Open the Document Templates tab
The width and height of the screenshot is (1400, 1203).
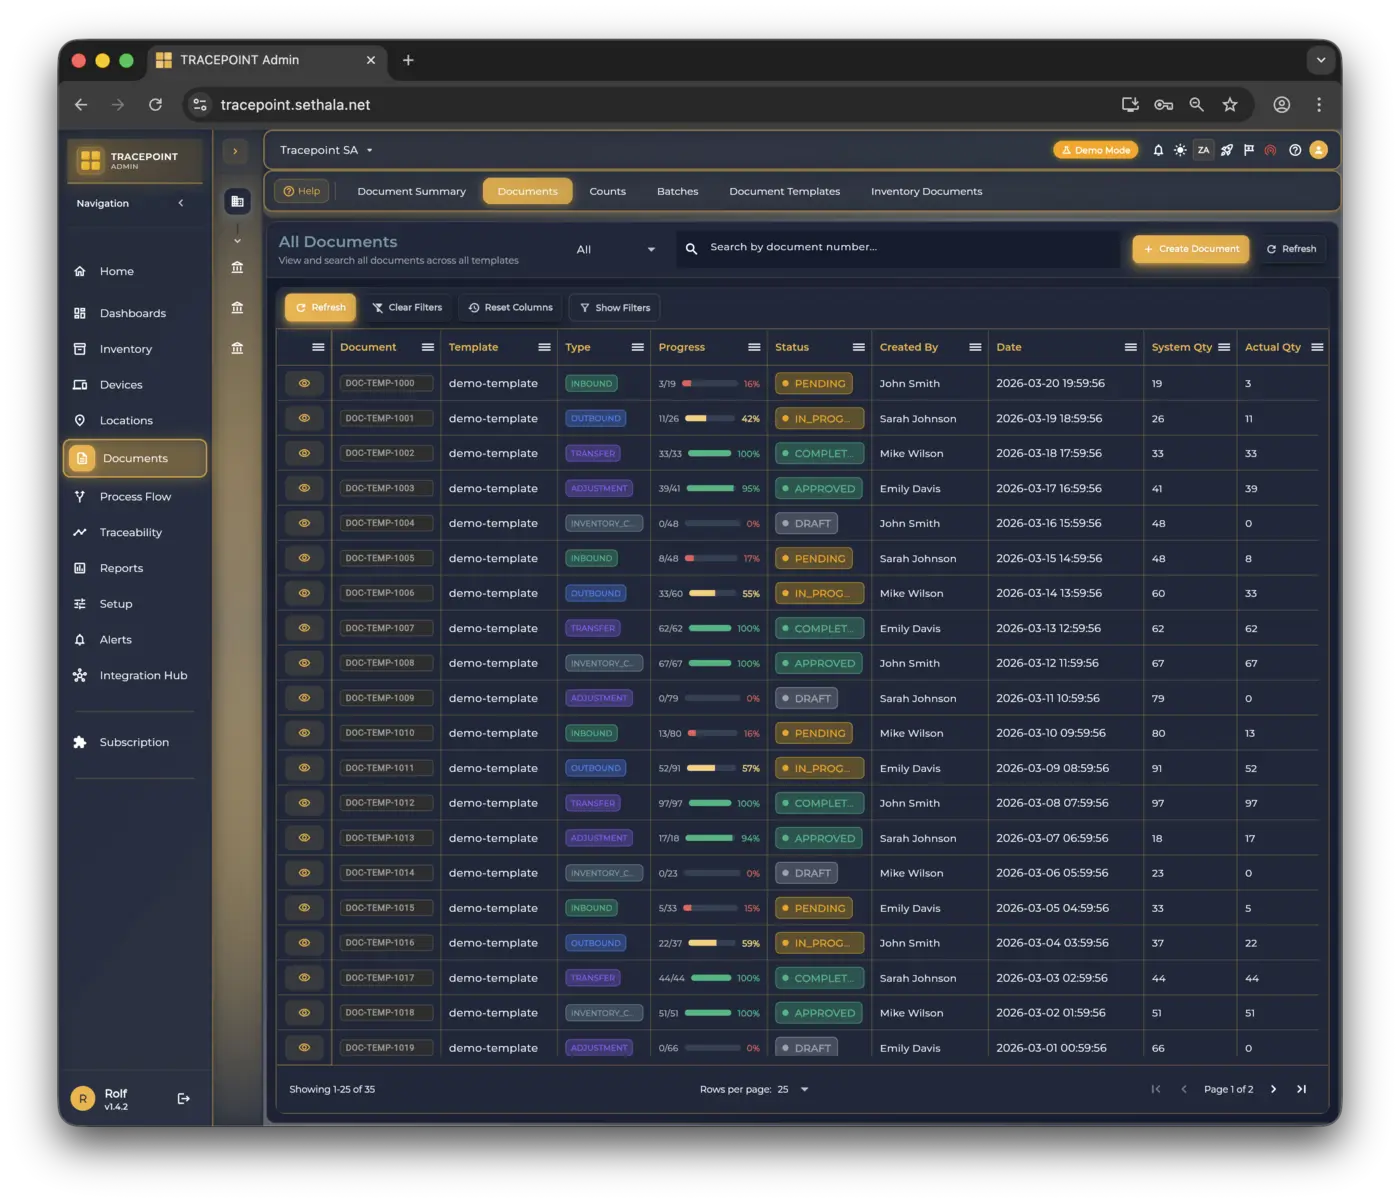784,191
